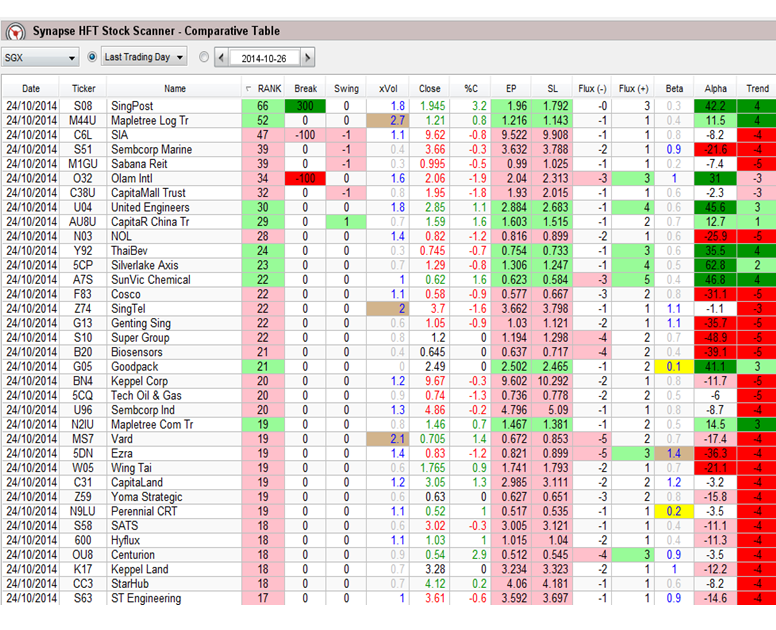Click the green Break cell showing 300

(305, 105)
